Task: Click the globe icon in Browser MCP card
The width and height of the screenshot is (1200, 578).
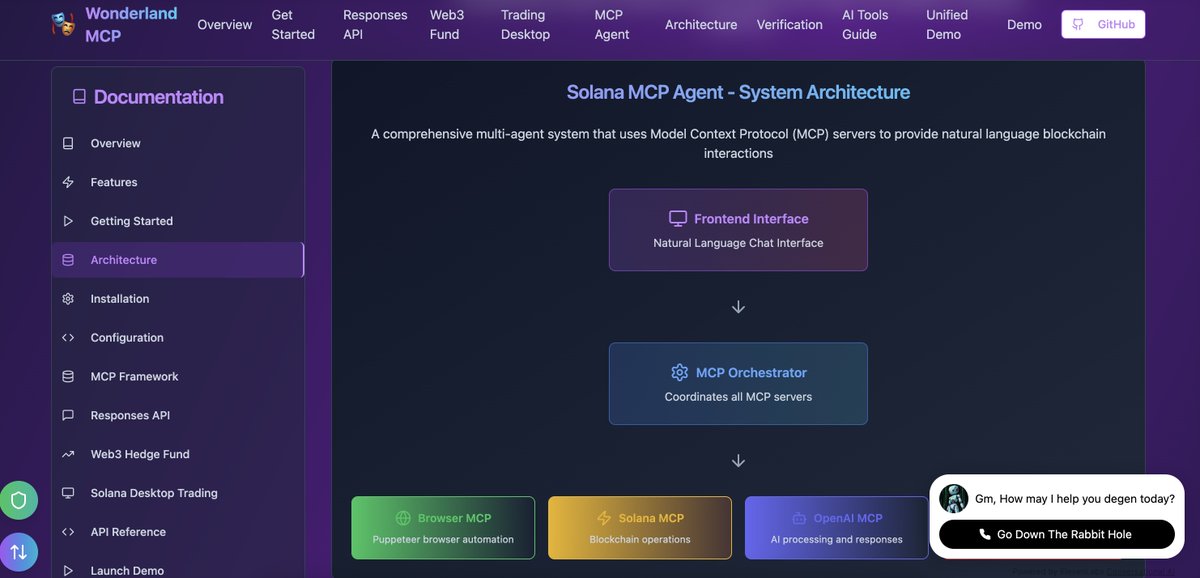Action: 403,518
